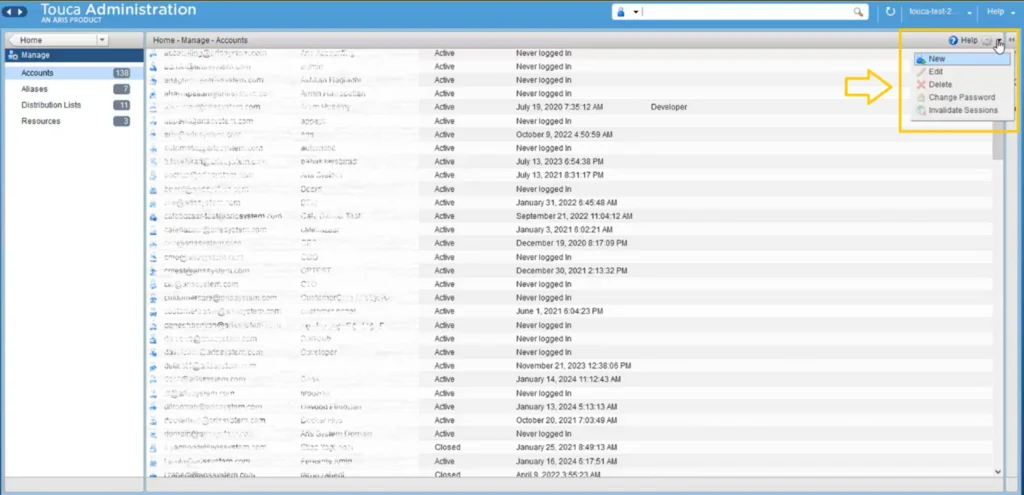Click the refresh icon in top bar
Image resolution: width=1024 pixels, height=495 pixels.
[x=891, y=12]
